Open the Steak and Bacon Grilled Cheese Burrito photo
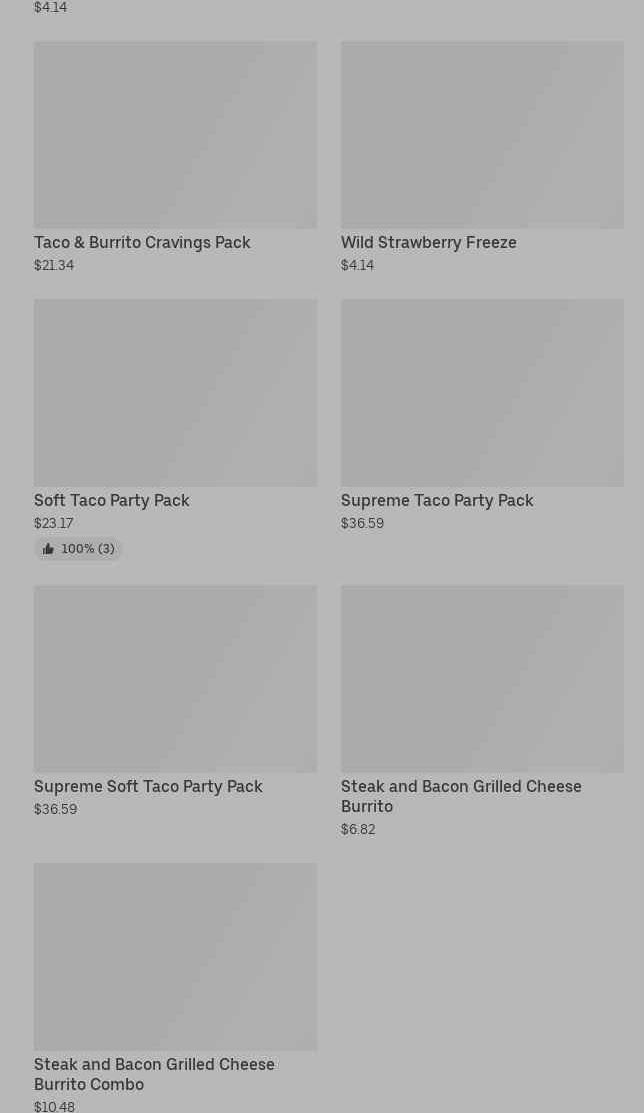The image size is (644, 1113). pos(482,679)
